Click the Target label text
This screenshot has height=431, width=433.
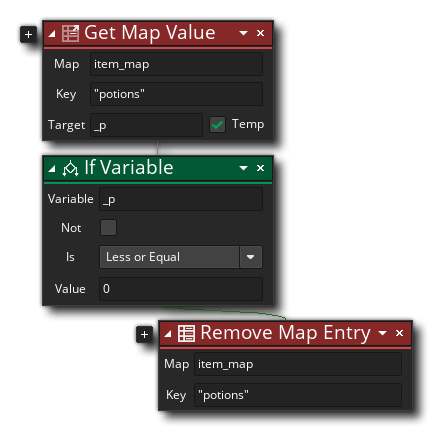[x=67, y=125]
